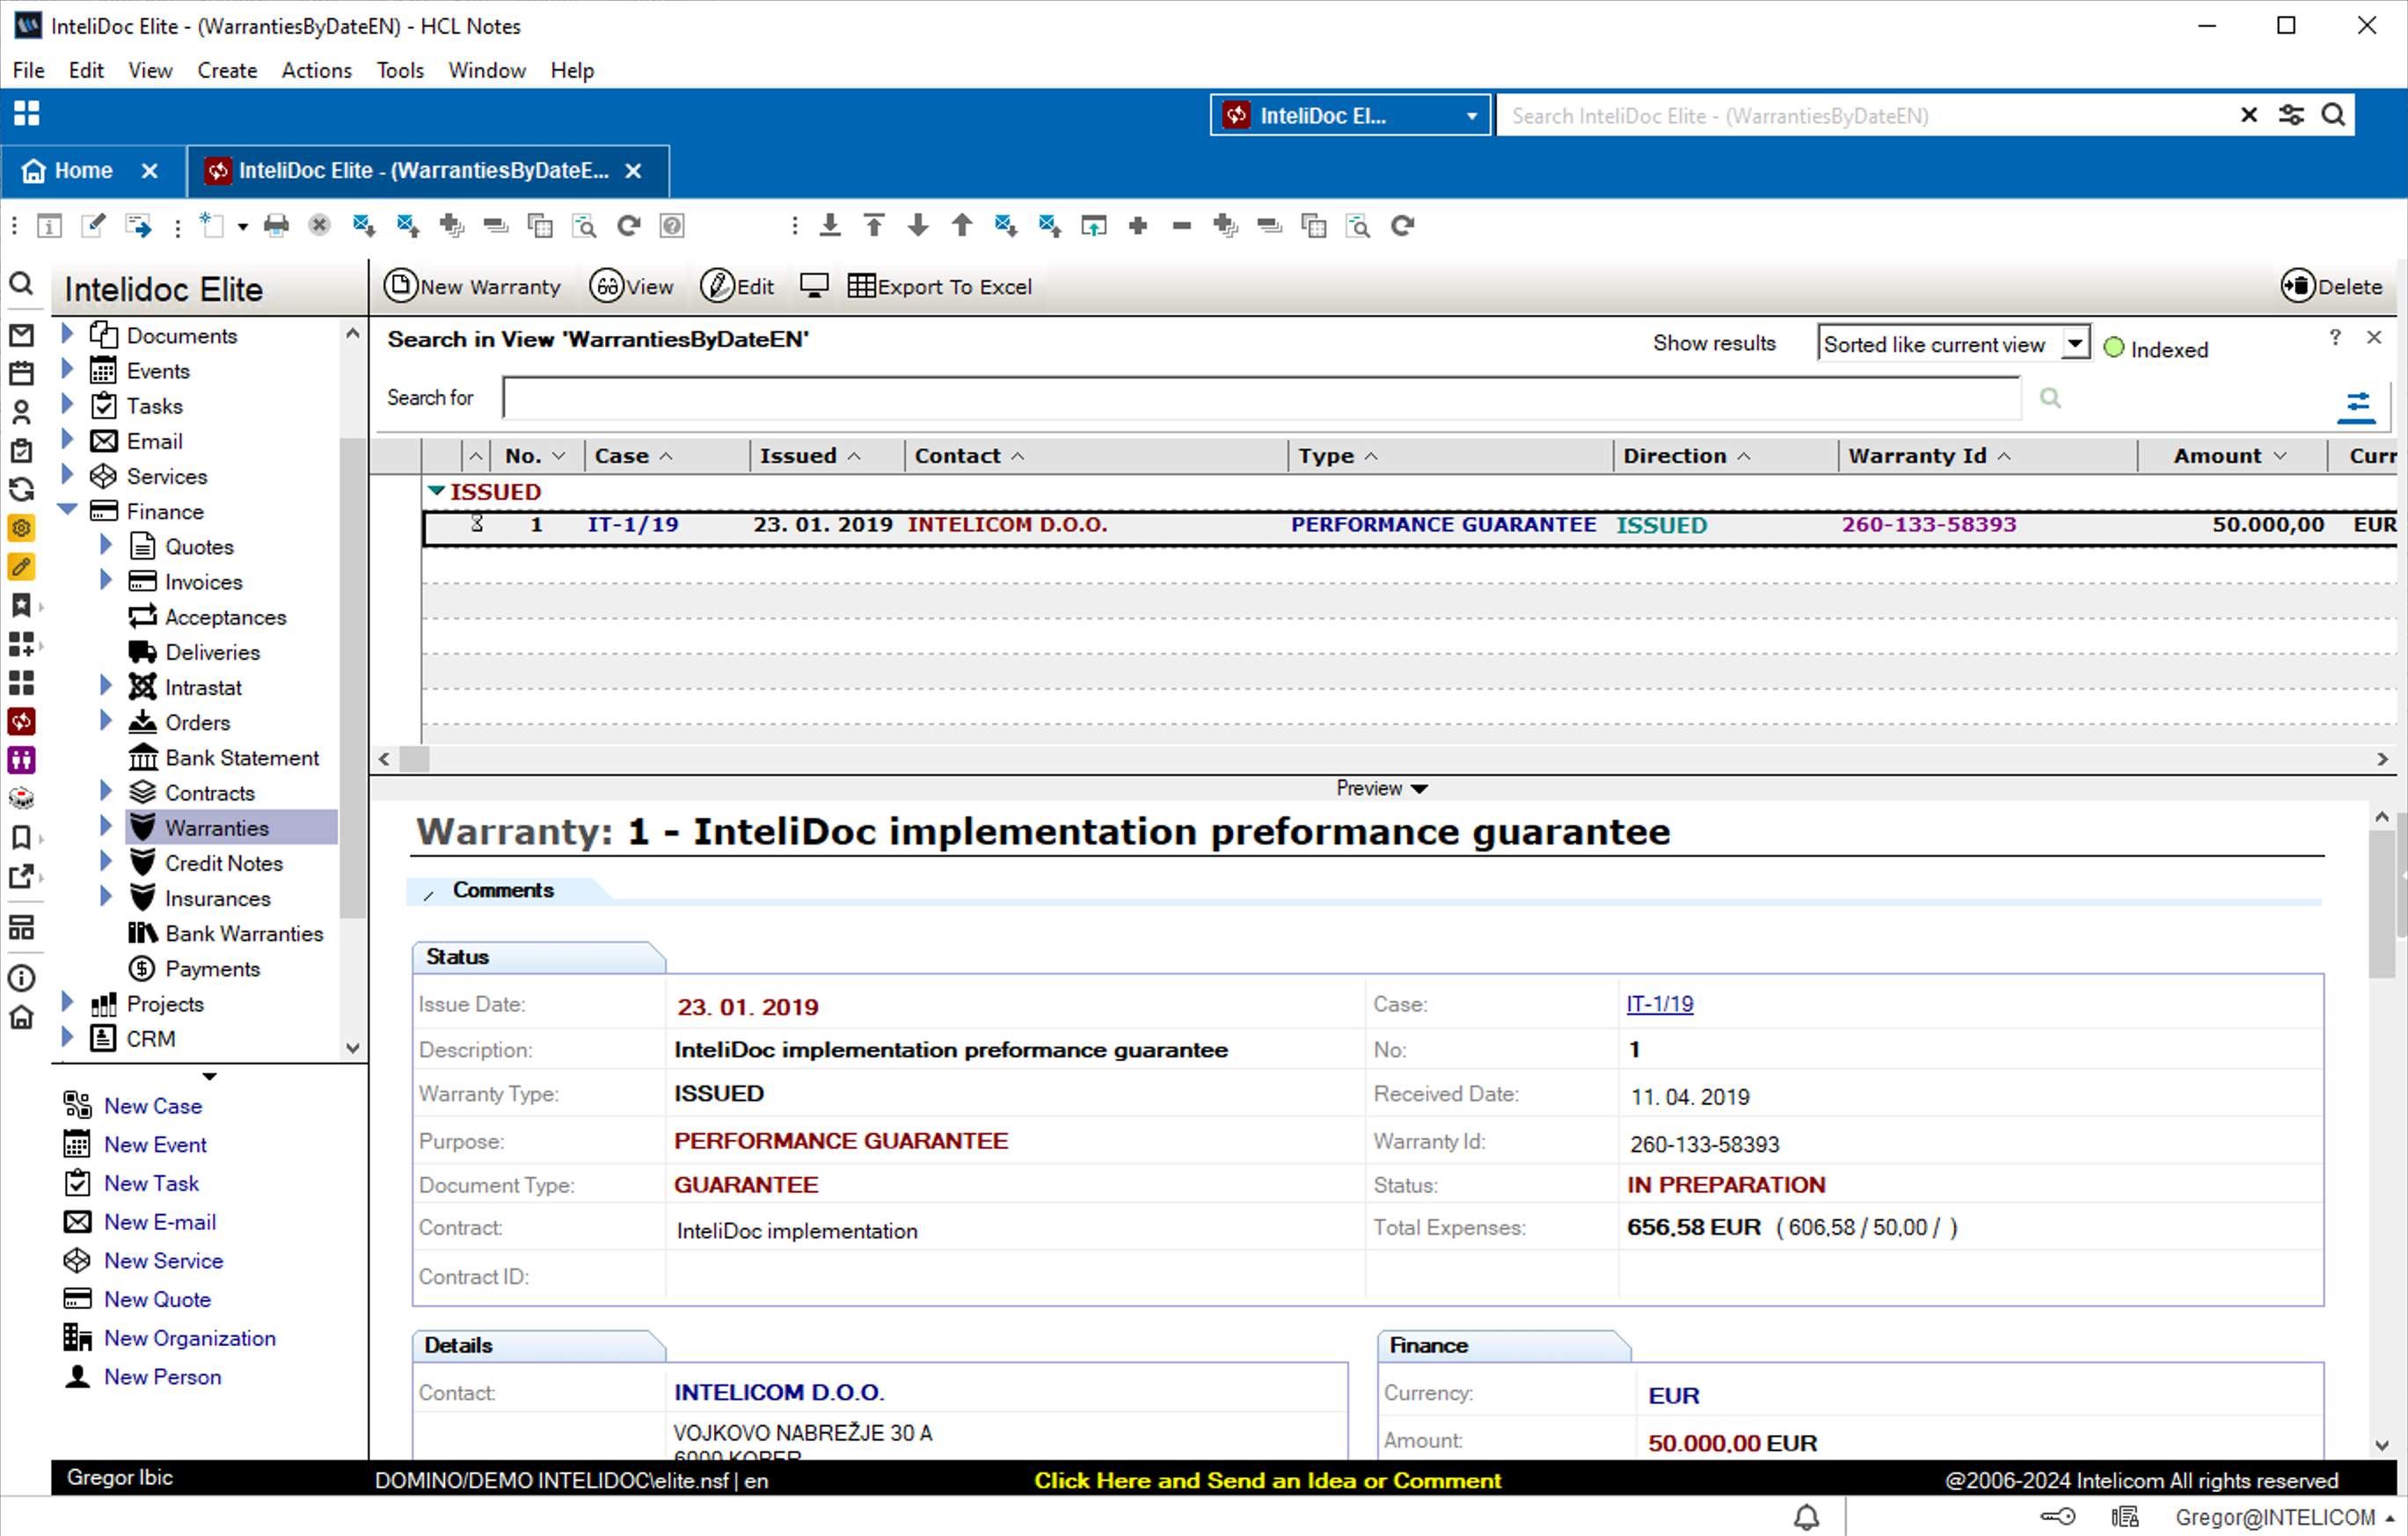Screen dimensions: 2408x1536
Task: Click the Edit action button
Action: click(738, 286)
